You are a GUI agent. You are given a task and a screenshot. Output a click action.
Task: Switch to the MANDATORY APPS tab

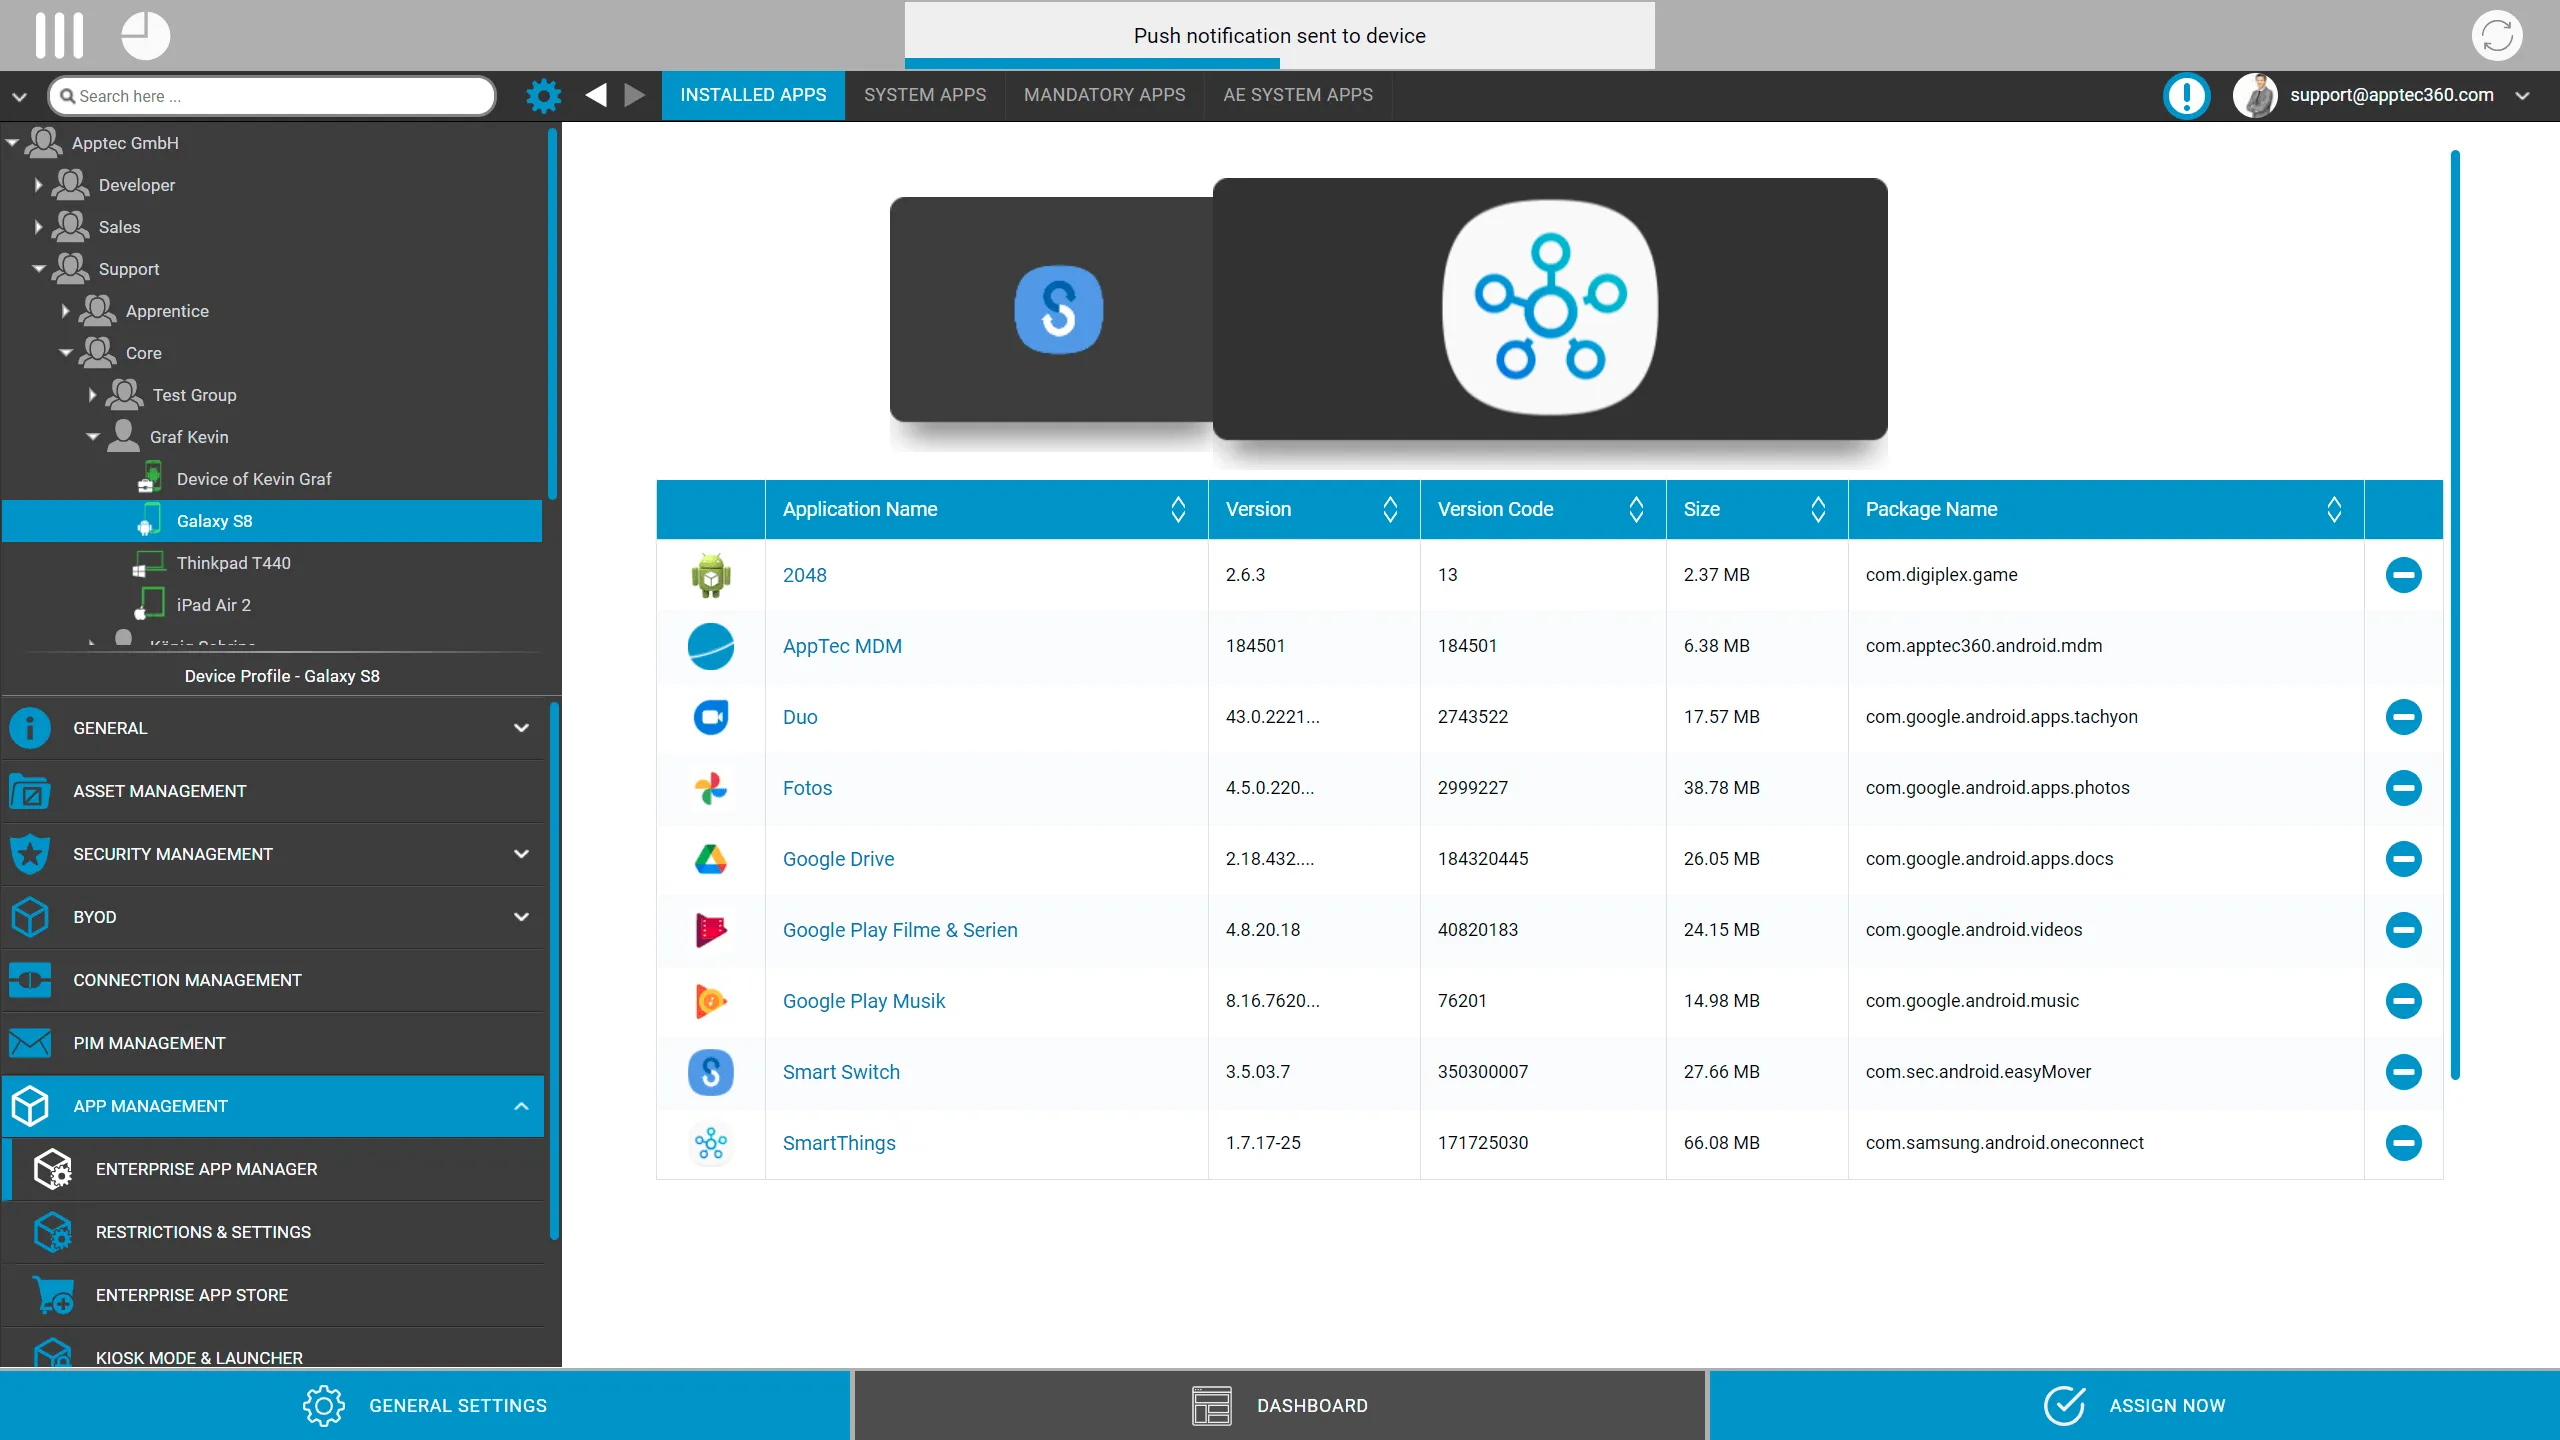point(1105,95)
